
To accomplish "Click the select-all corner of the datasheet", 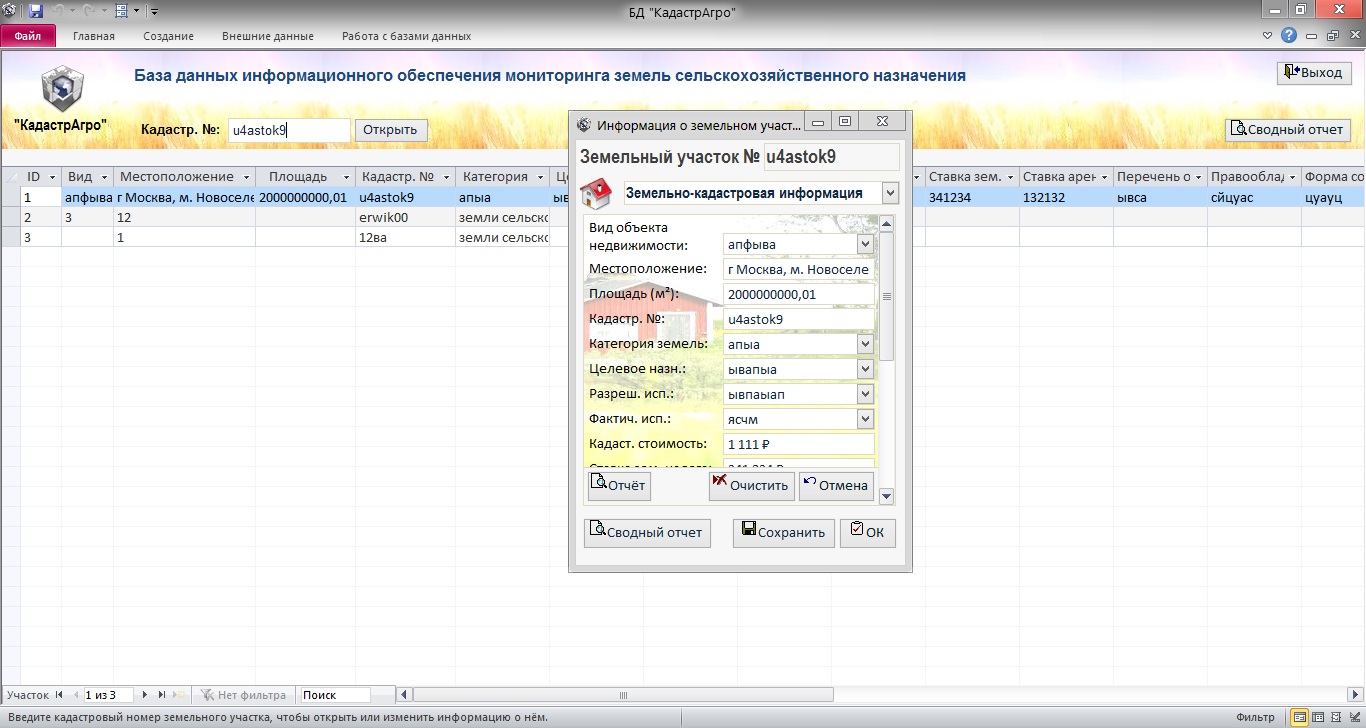I will (11, 177).
